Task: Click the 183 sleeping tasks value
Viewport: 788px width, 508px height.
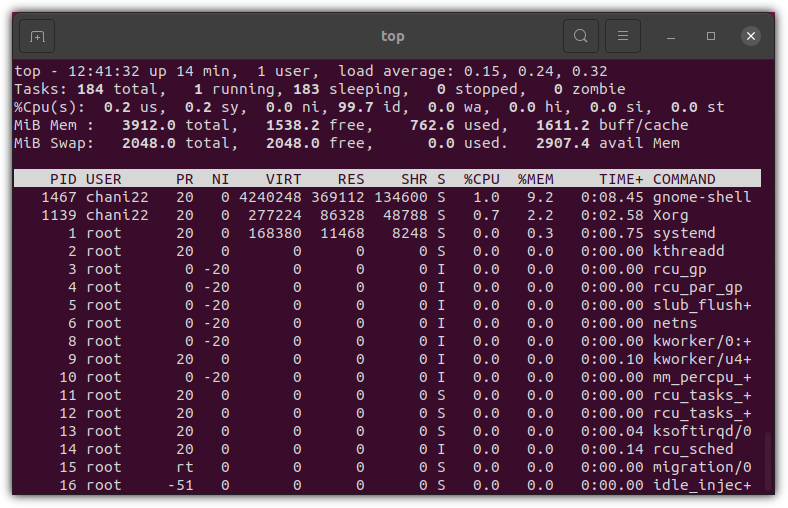Action: (306, 89)
